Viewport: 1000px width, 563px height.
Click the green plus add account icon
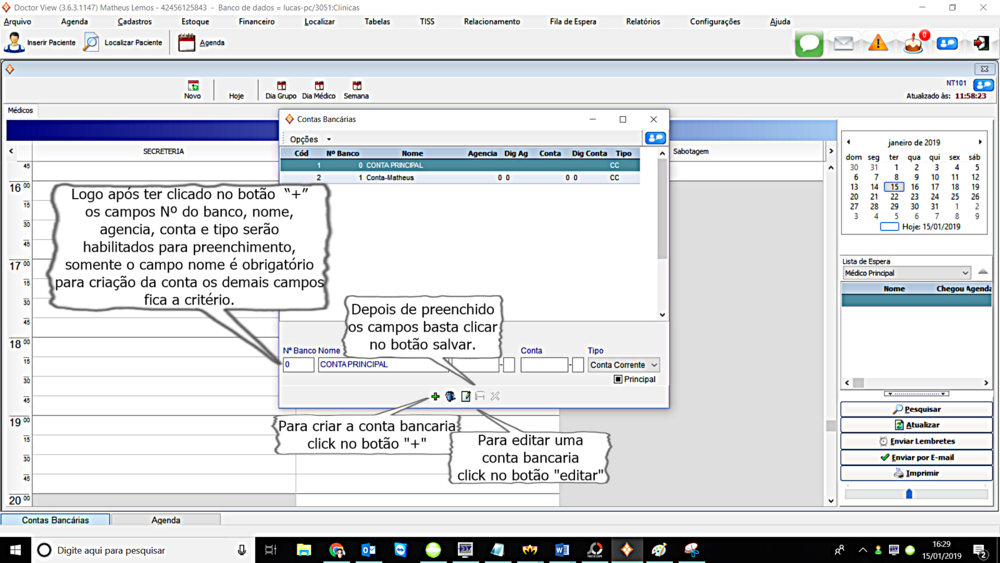click(x=435, y=397)
